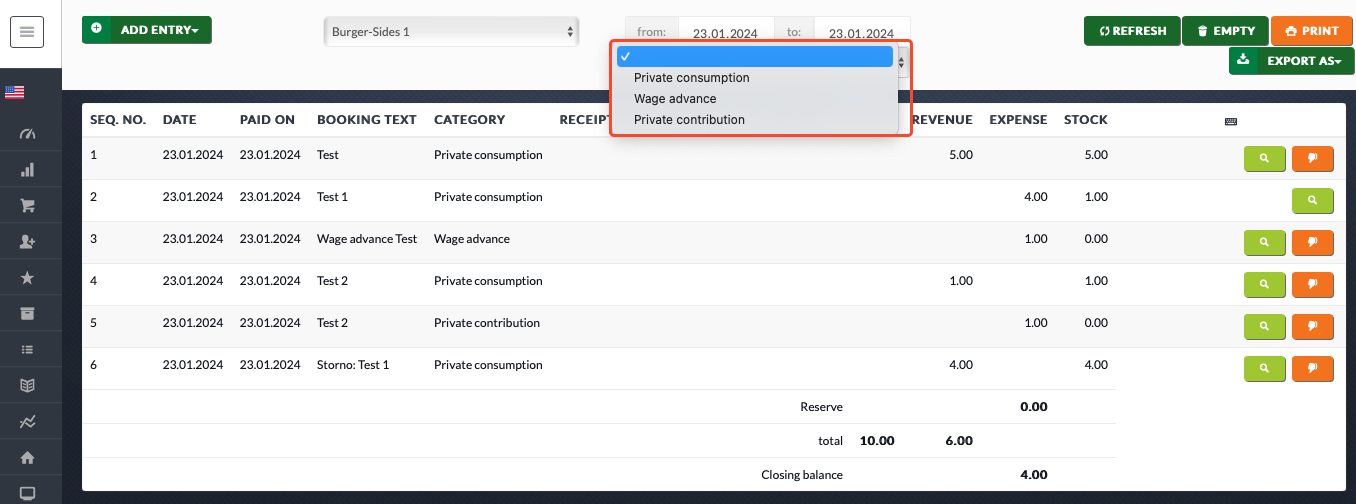Screen dimensions: 1356x504
Task: Click the Reserve label
Action: (822, 408)
